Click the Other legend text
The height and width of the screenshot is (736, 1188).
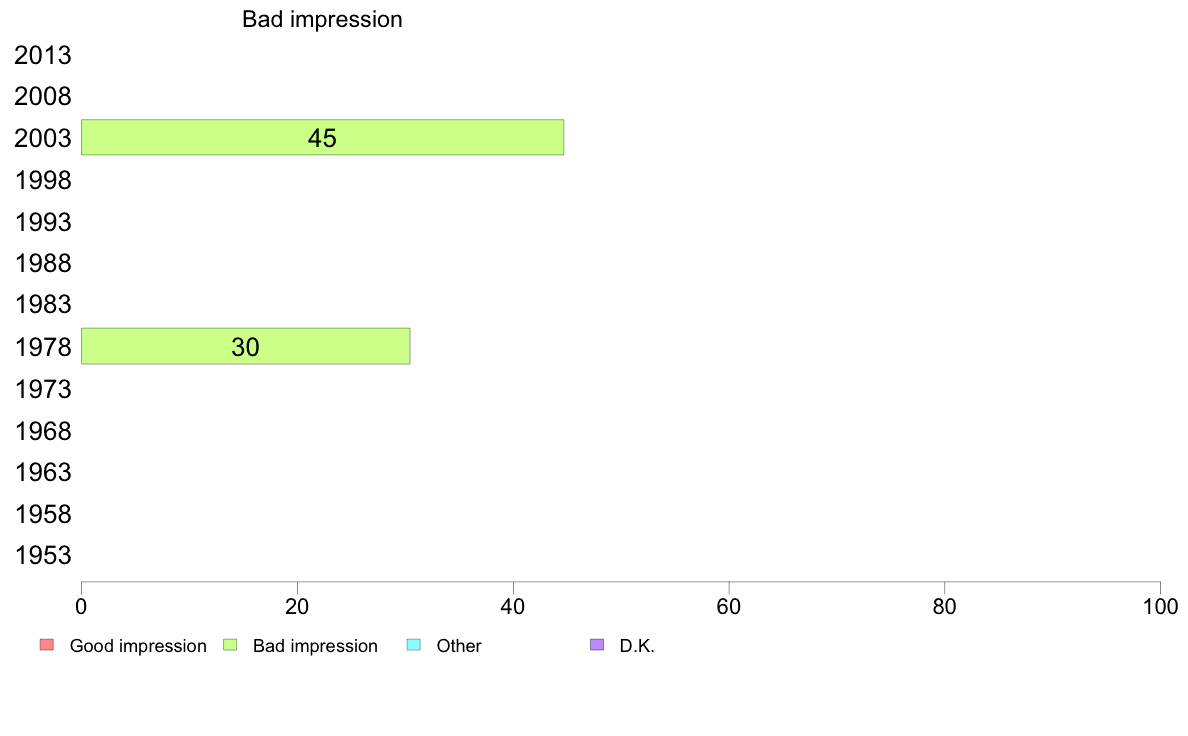(459, 646)
